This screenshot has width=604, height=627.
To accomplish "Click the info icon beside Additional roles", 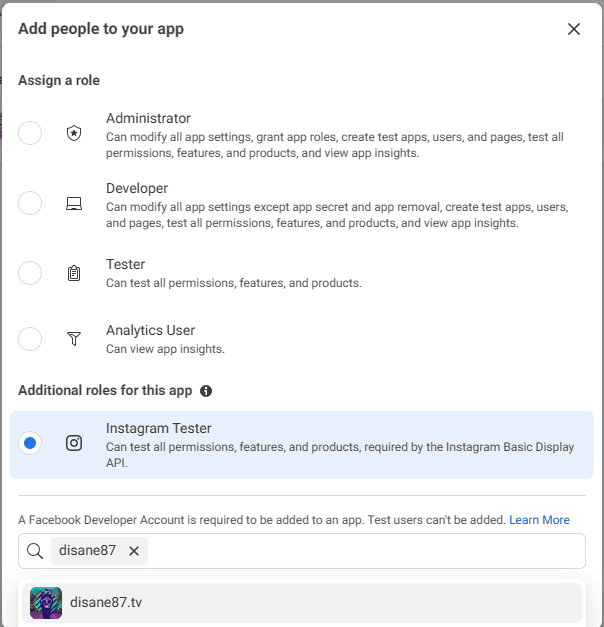I will (206, 391).
